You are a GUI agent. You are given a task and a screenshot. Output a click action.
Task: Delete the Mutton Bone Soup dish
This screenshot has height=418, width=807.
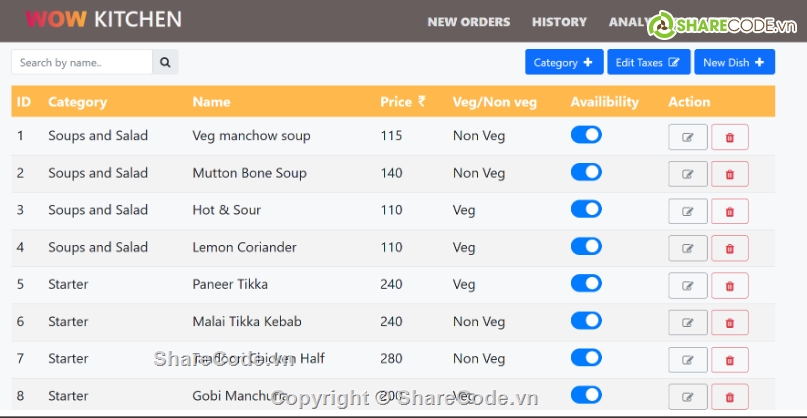coord(729,174)
